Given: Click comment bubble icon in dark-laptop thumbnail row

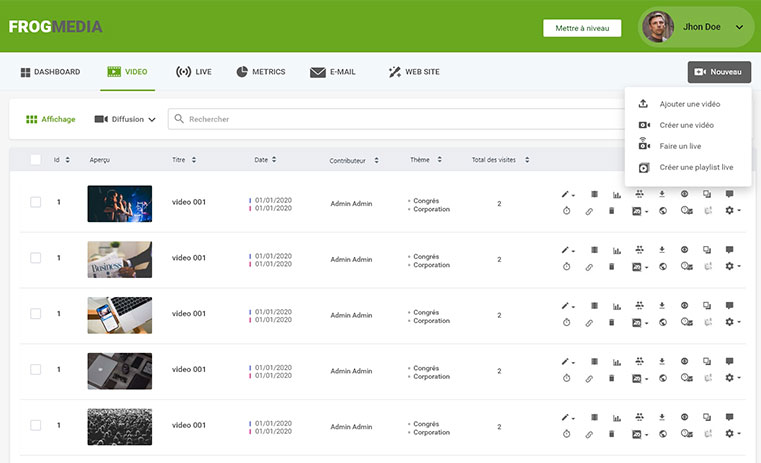Looking at the screenshot, I should [729, 362].
